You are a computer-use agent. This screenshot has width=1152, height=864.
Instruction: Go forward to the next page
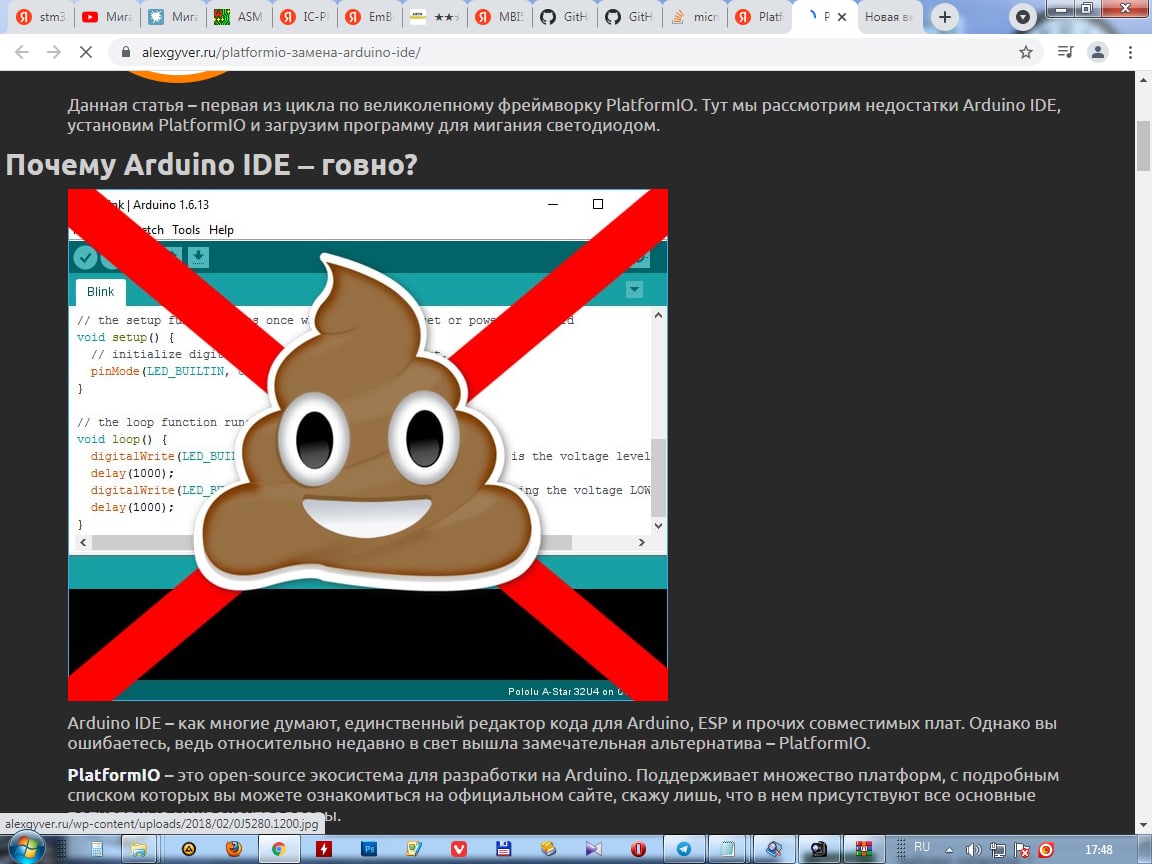pyautogui.click(x=54, y=52)
